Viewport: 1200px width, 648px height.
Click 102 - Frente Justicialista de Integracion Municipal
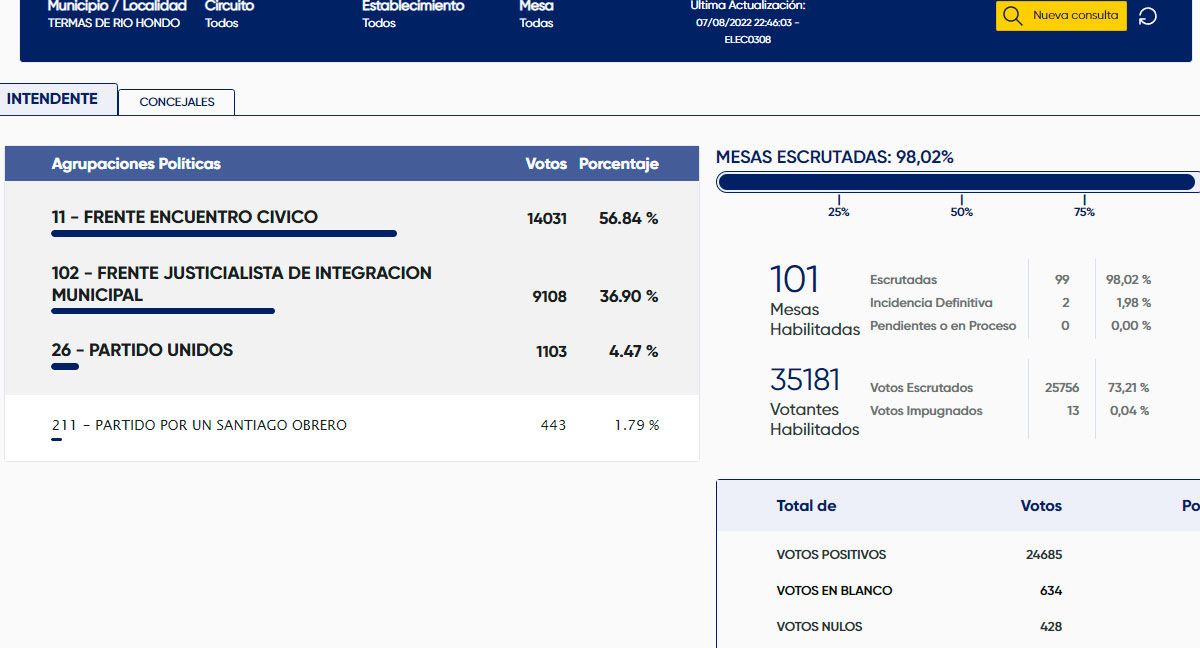coord(241,284)
